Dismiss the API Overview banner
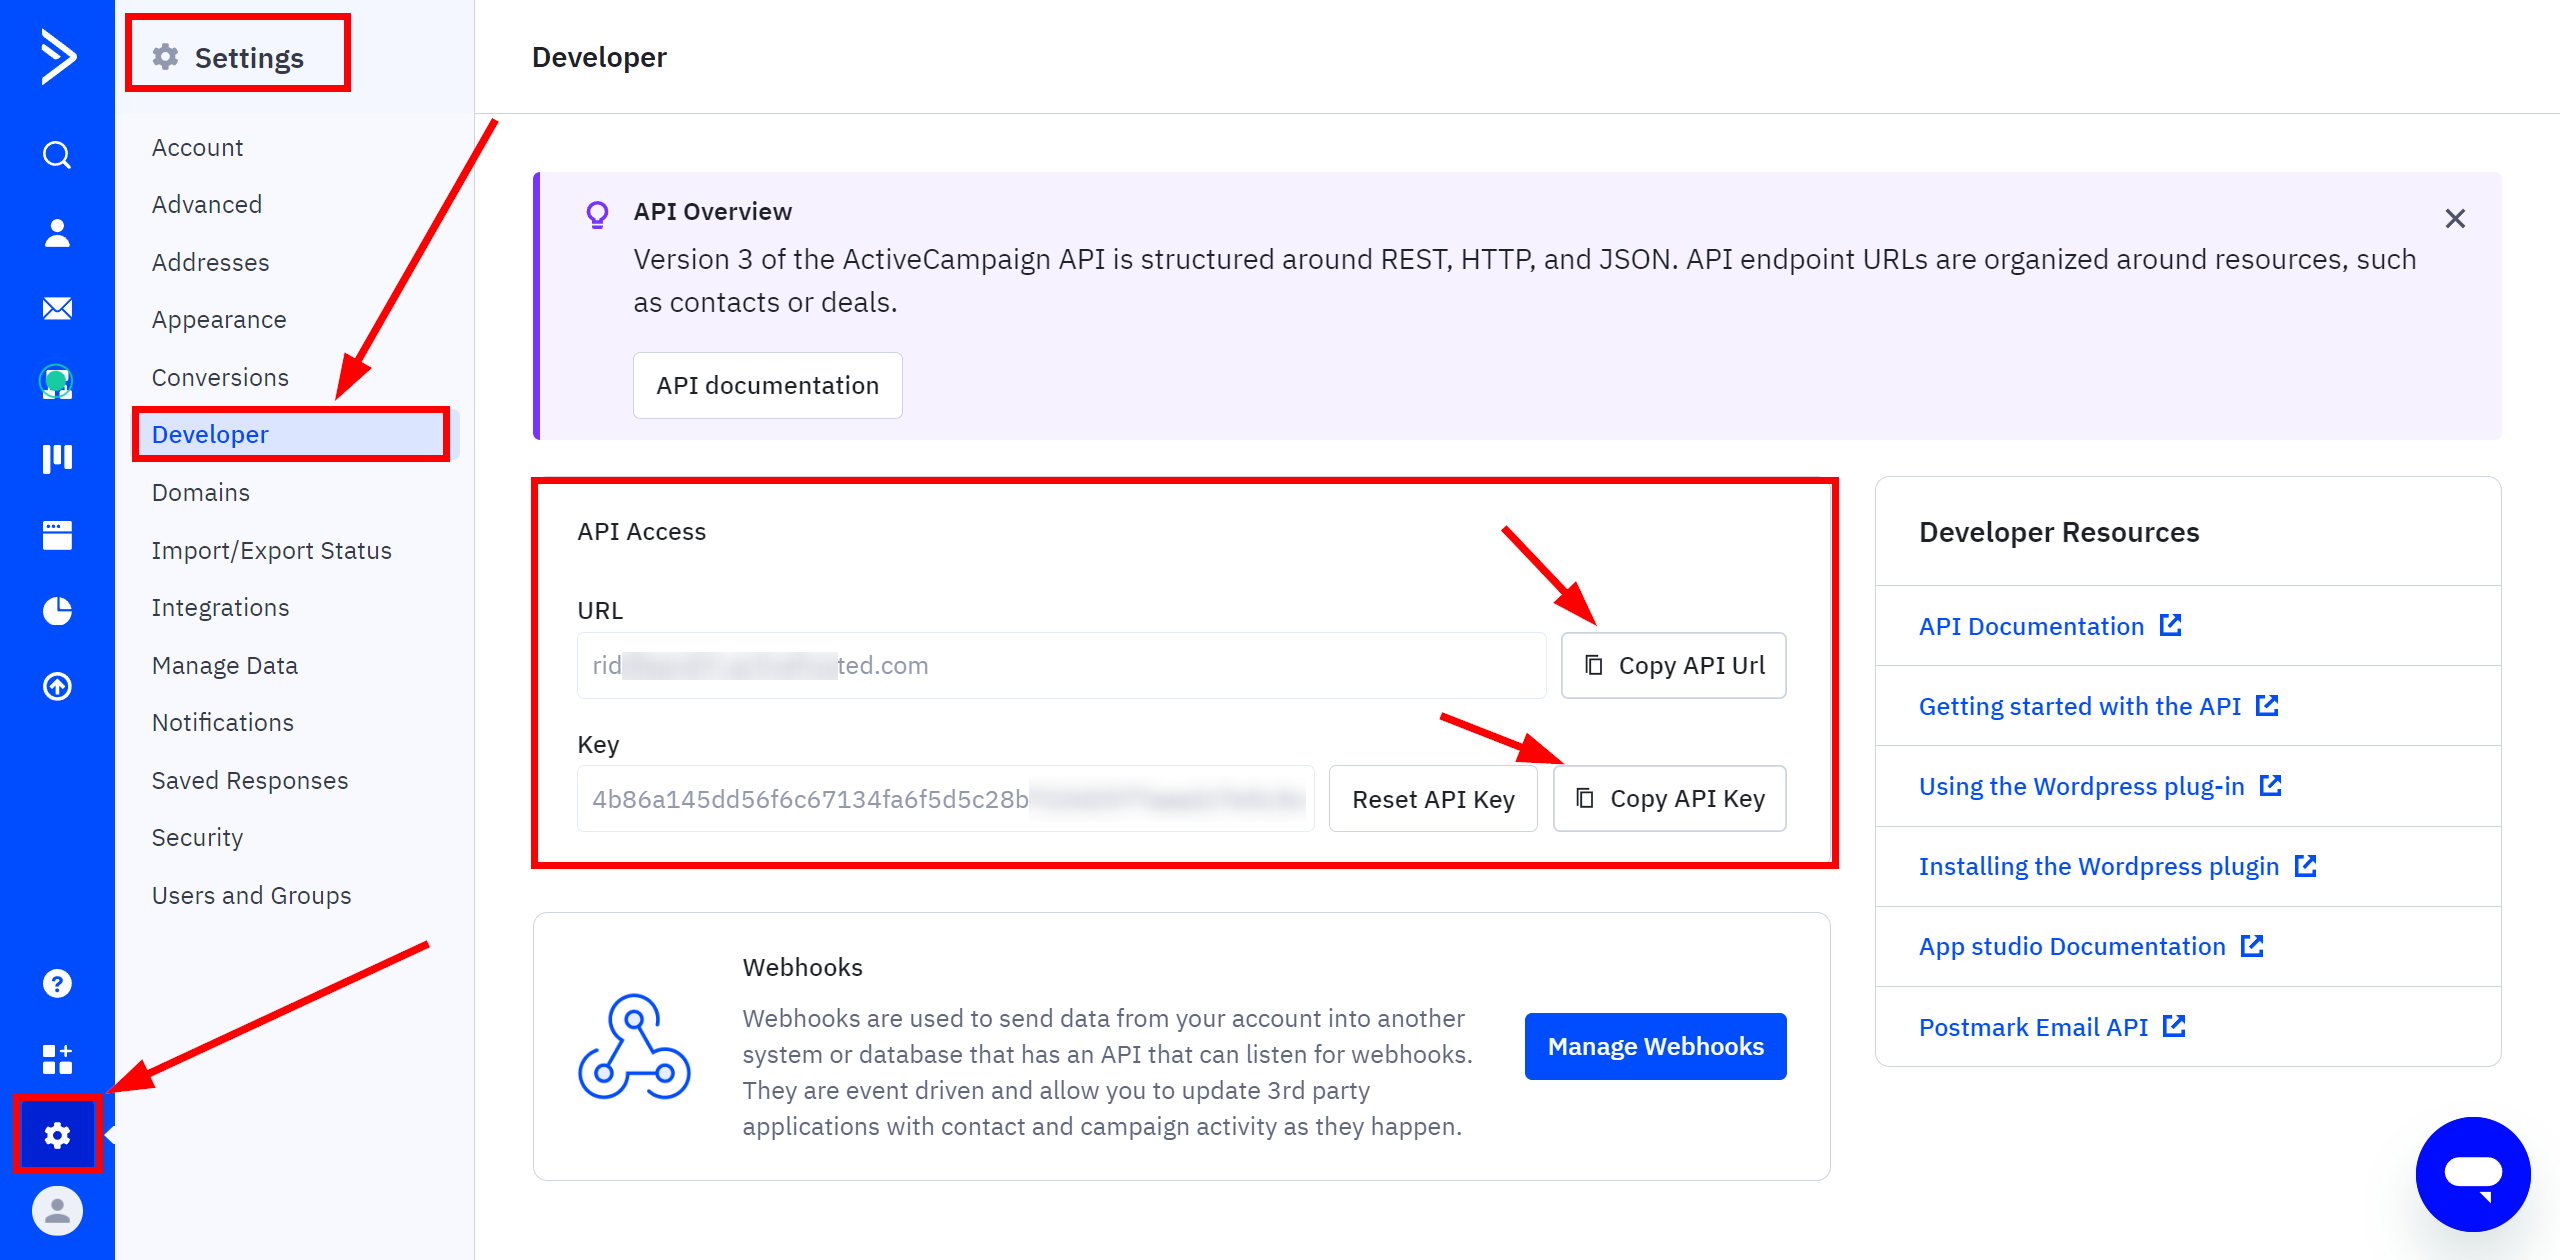 click(x=2455, y=218)
